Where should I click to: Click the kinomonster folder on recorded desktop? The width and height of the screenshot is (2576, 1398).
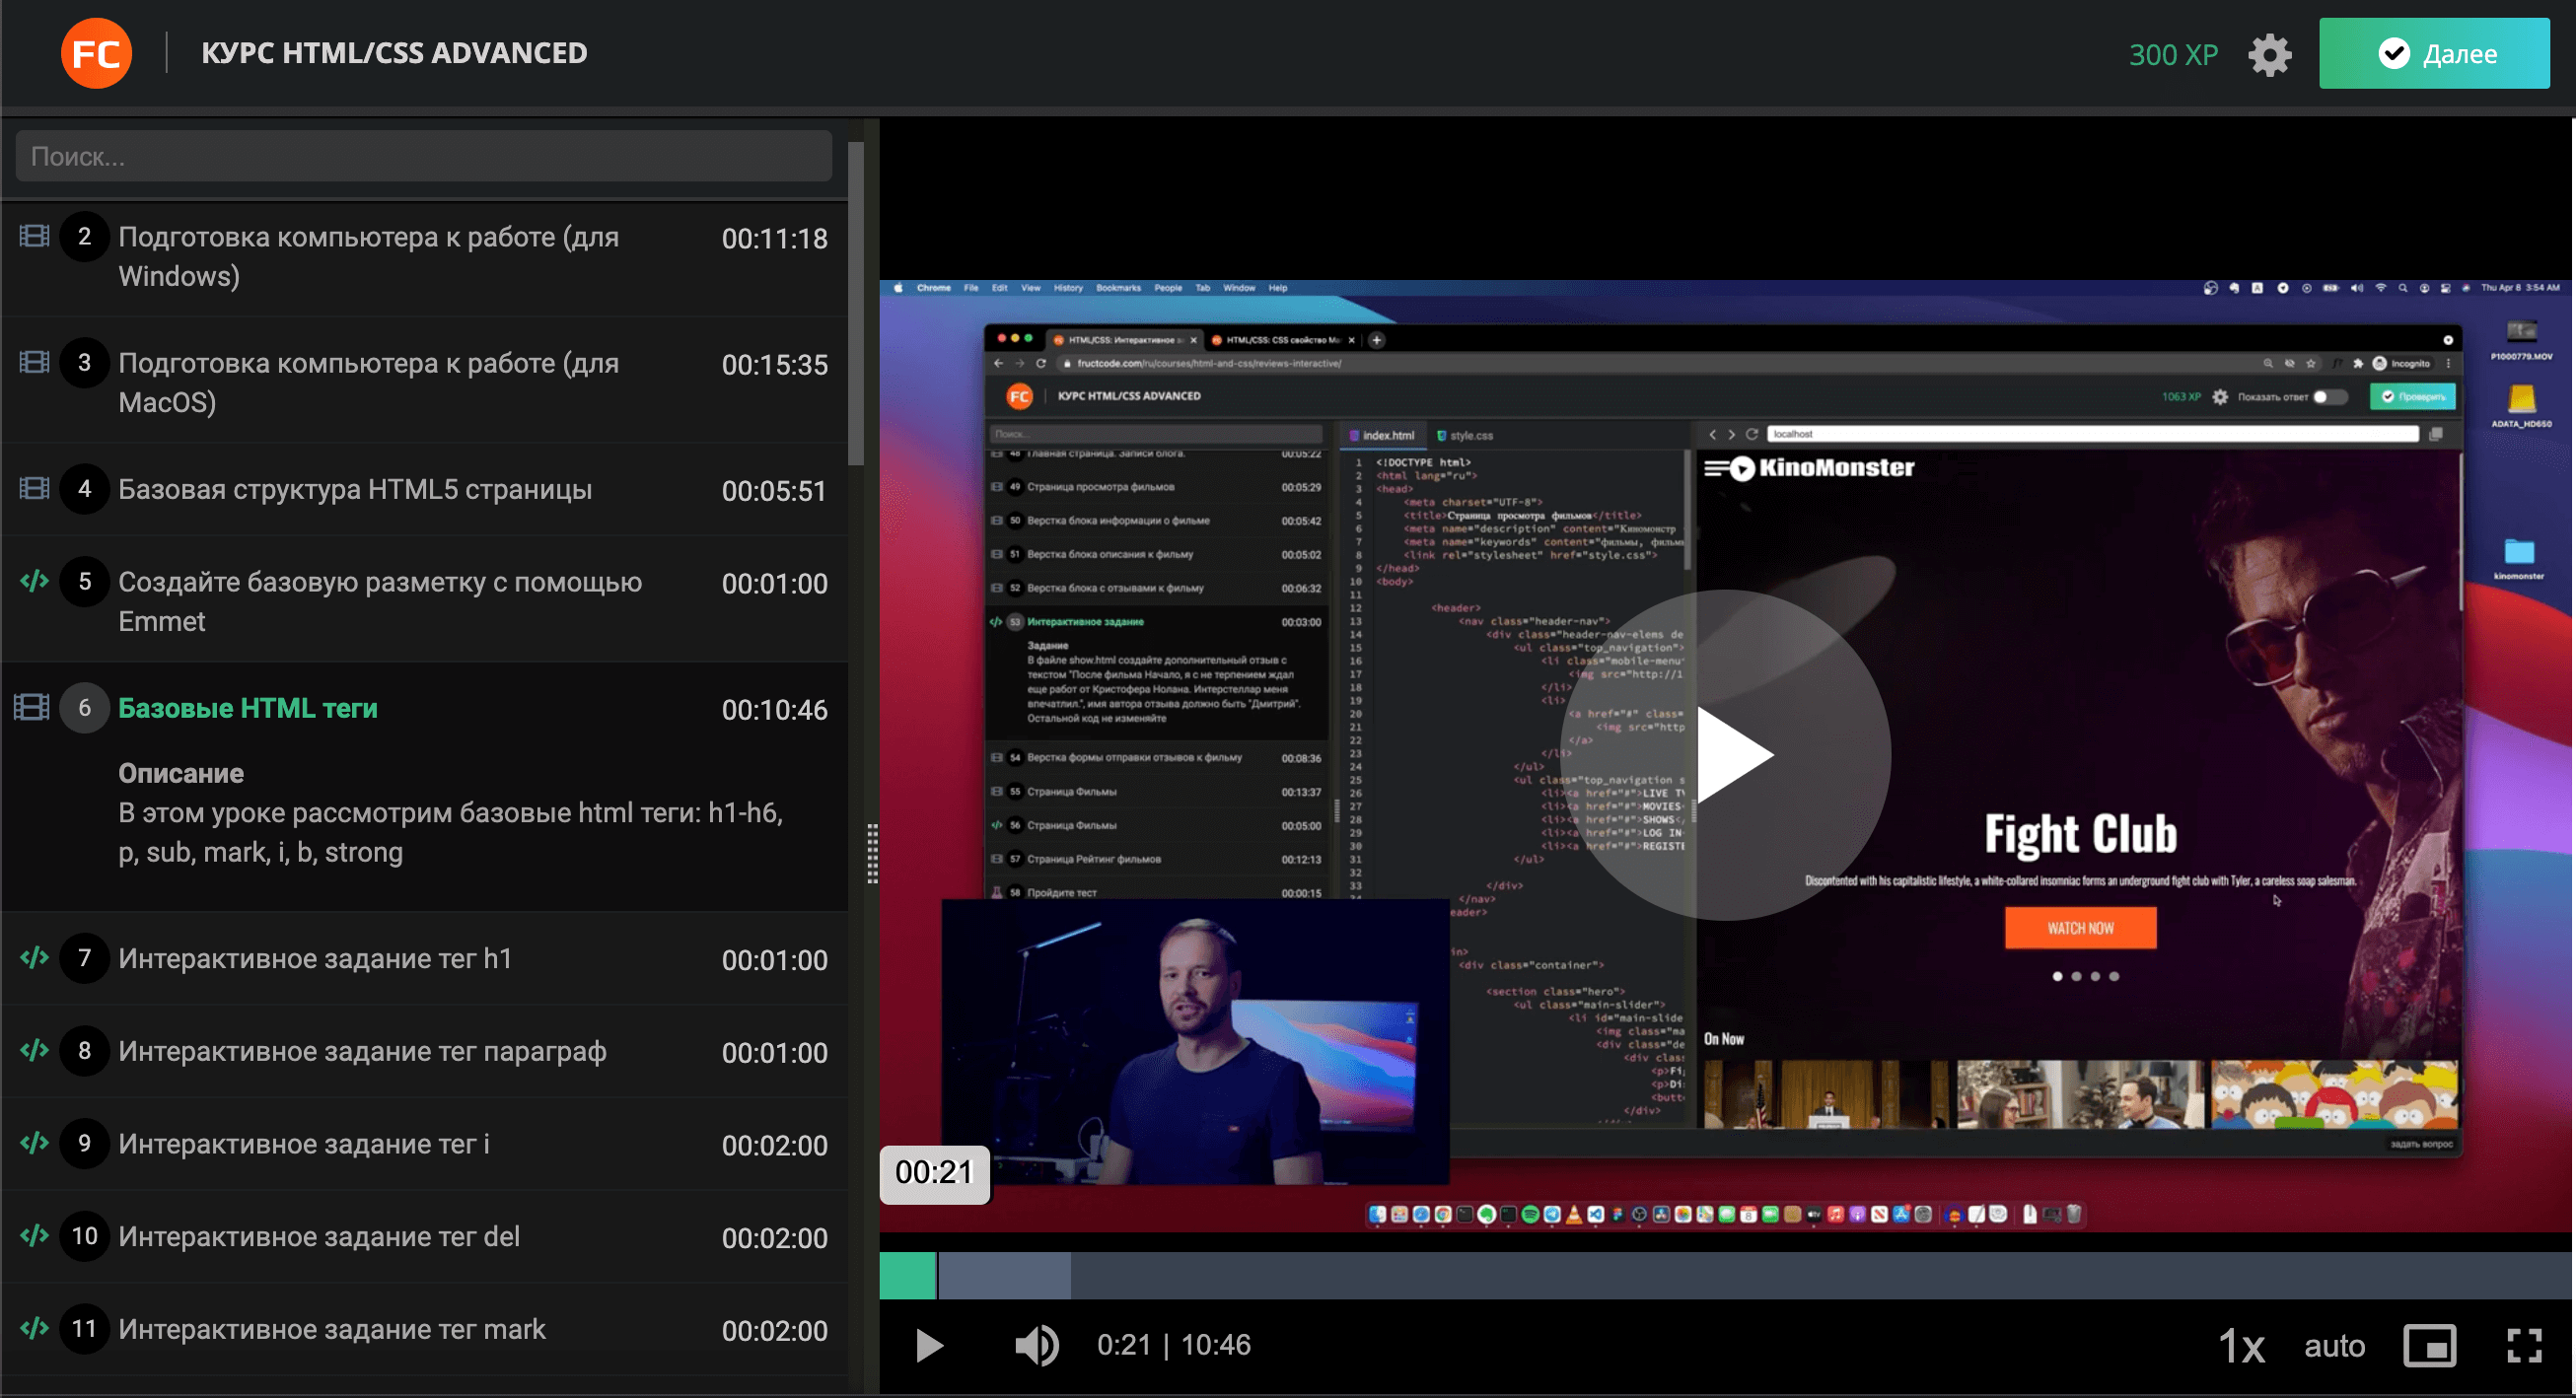coord(2518,559)
